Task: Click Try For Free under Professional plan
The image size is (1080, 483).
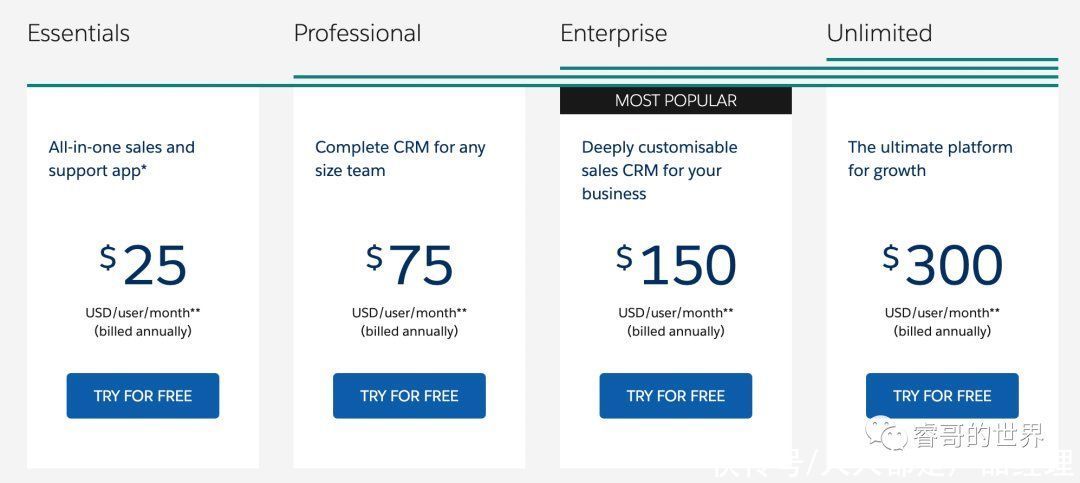Action: [x=409, y=395]
